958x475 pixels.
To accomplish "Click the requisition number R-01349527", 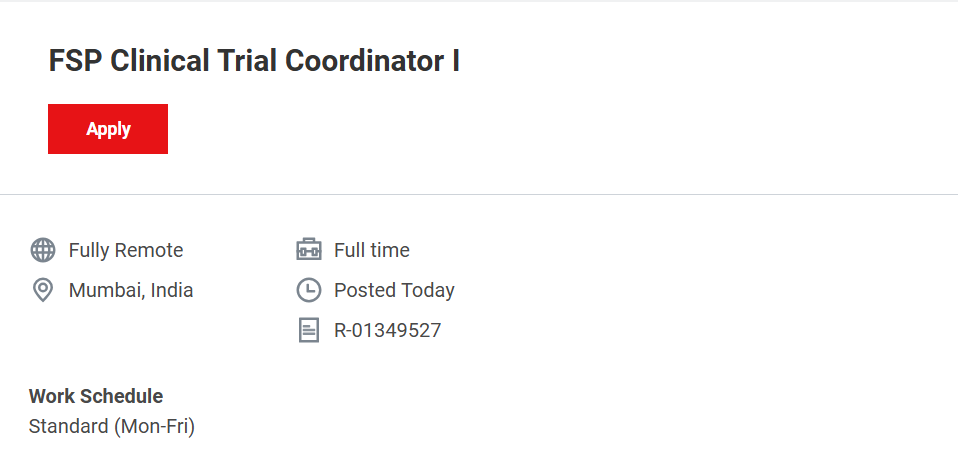I will [387, 330].
